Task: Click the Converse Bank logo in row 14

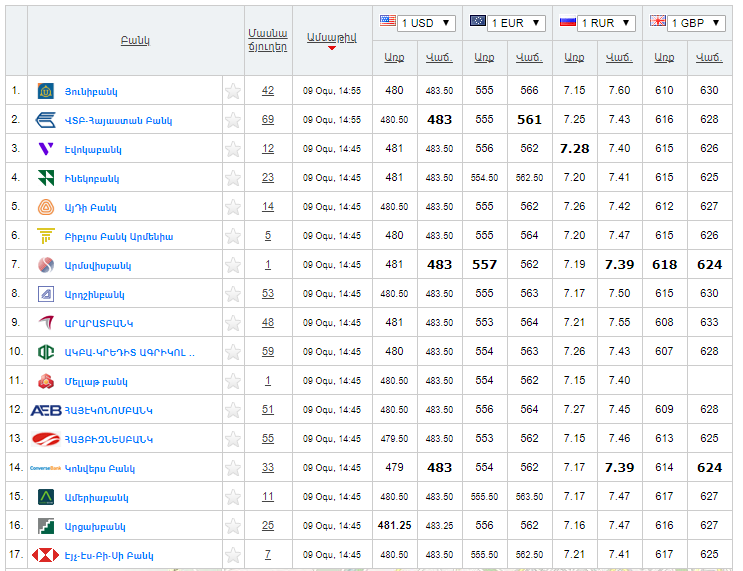Action: click(46, 468)
